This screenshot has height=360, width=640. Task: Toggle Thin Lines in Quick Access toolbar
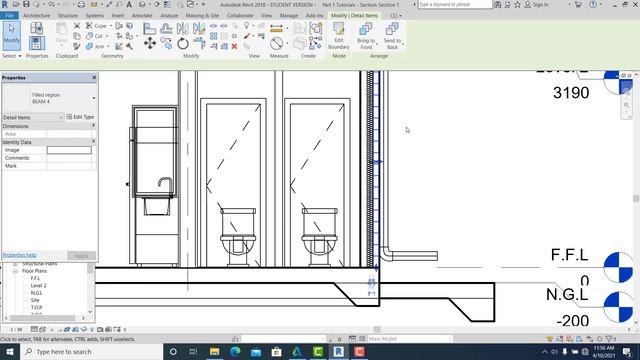click(x=167, y=4)
